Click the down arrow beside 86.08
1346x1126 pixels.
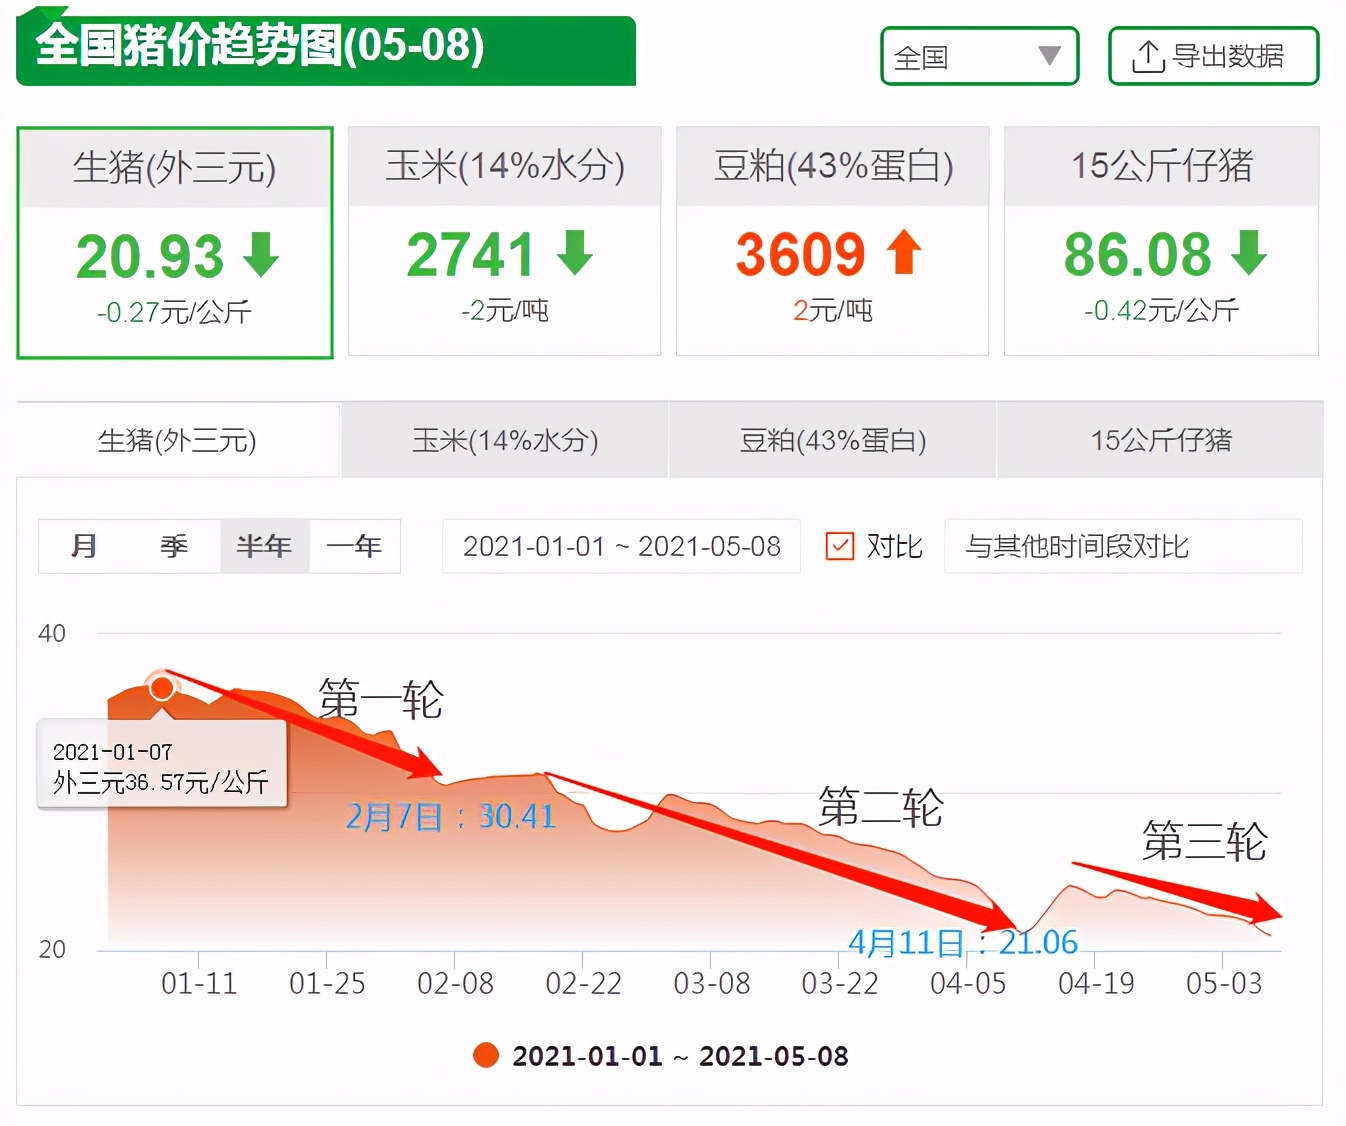click(1249, 252)
